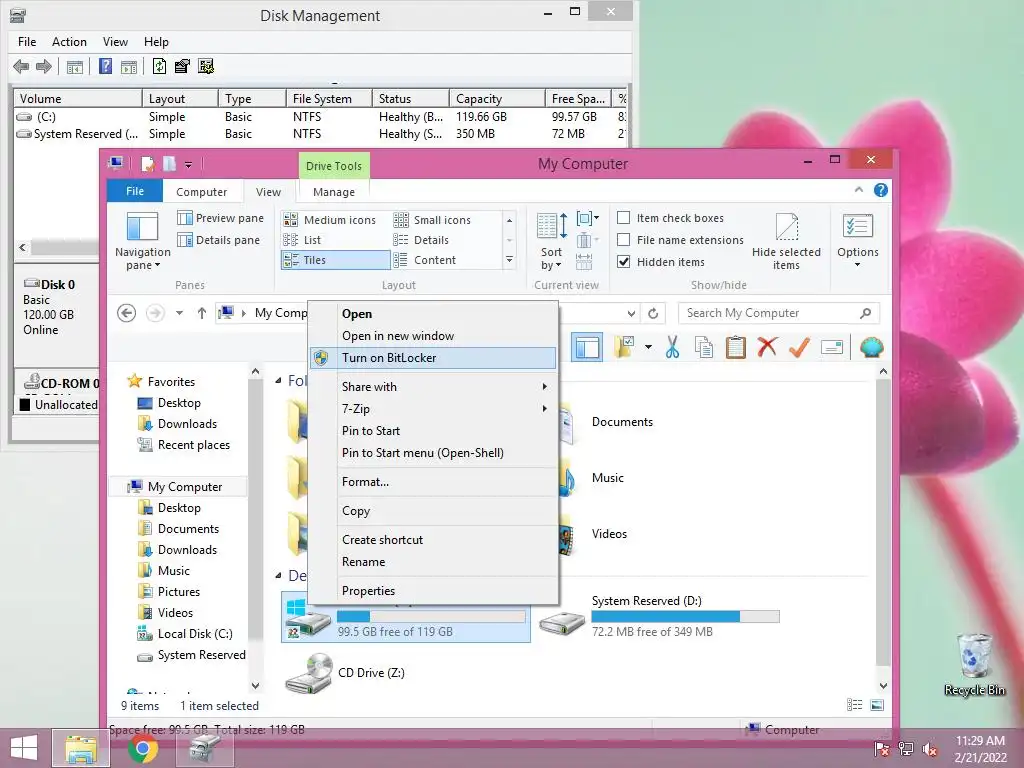Expand the layout gallery more arrow
This screenshot has width=1024, height=768.
(509, 260)
